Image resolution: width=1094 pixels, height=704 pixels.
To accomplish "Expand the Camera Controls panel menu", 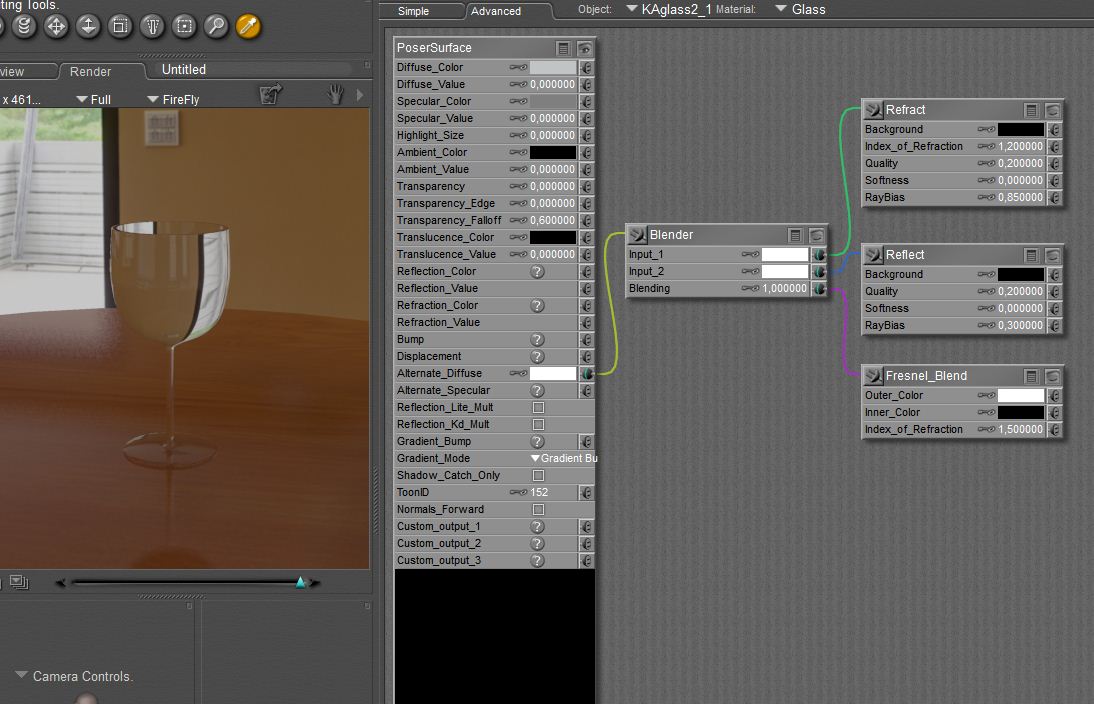I will coord(21,676).
